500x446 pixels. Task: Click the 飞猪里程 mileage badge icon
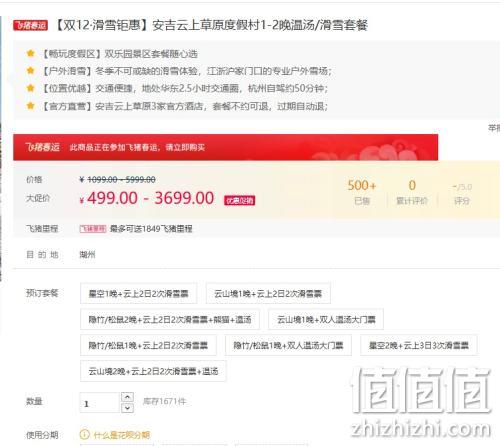(x=93, y=229)
